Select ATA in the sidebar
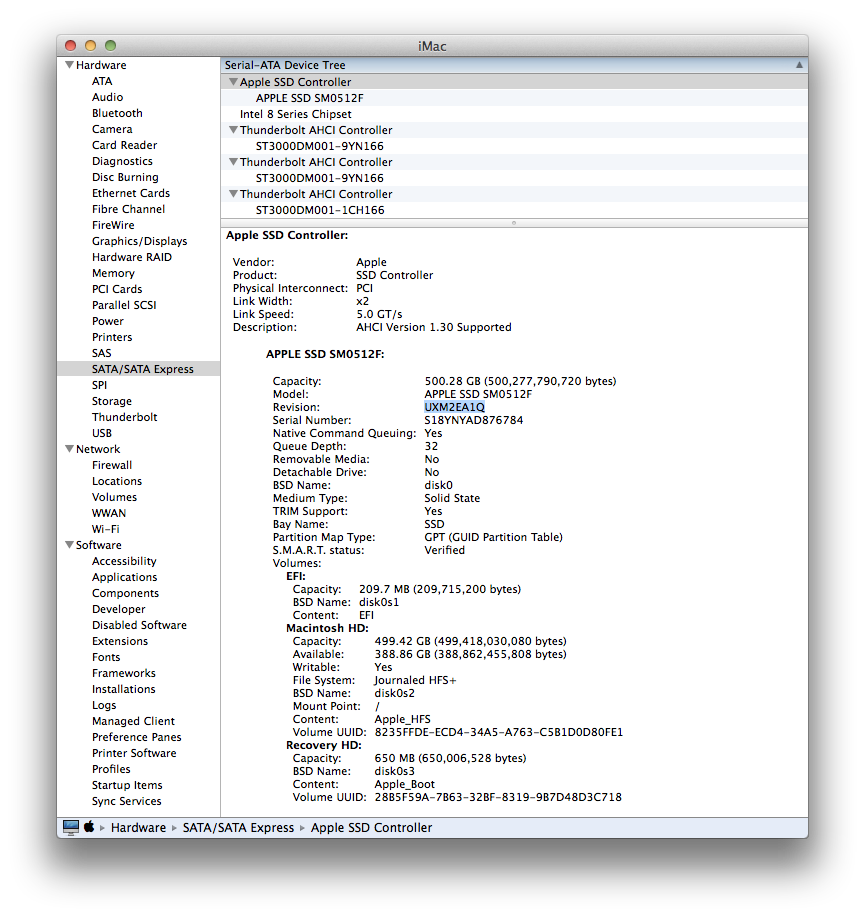The image size is (865, 917). (x=102, y=81)
